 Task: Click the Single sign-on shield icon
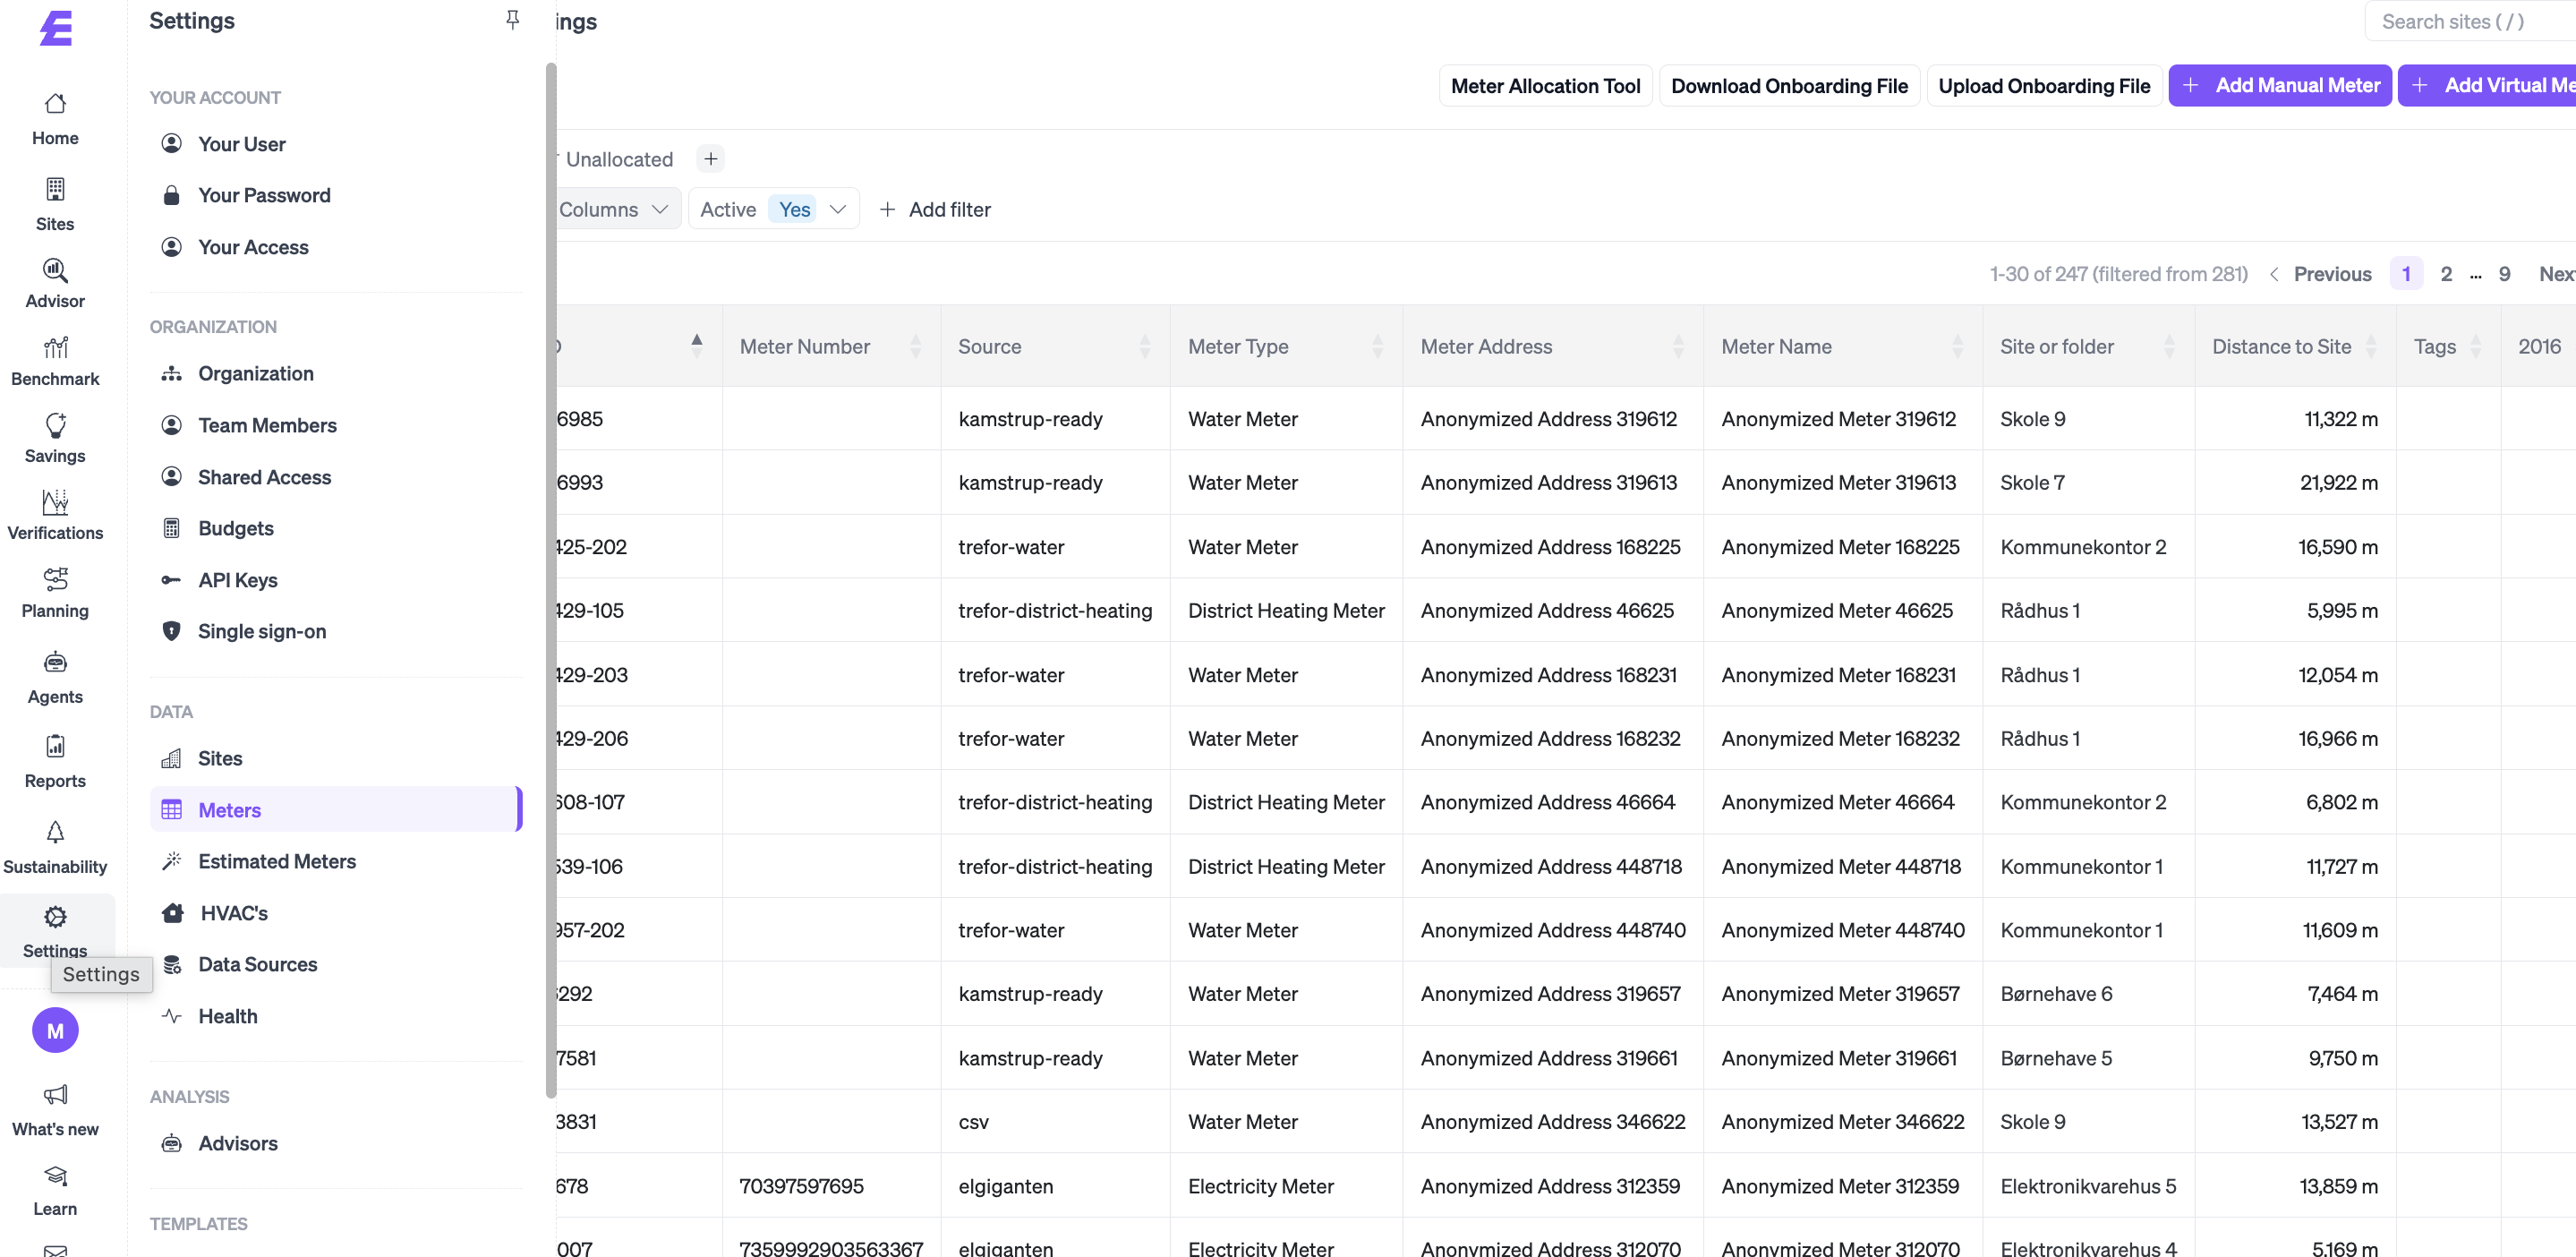172,631
